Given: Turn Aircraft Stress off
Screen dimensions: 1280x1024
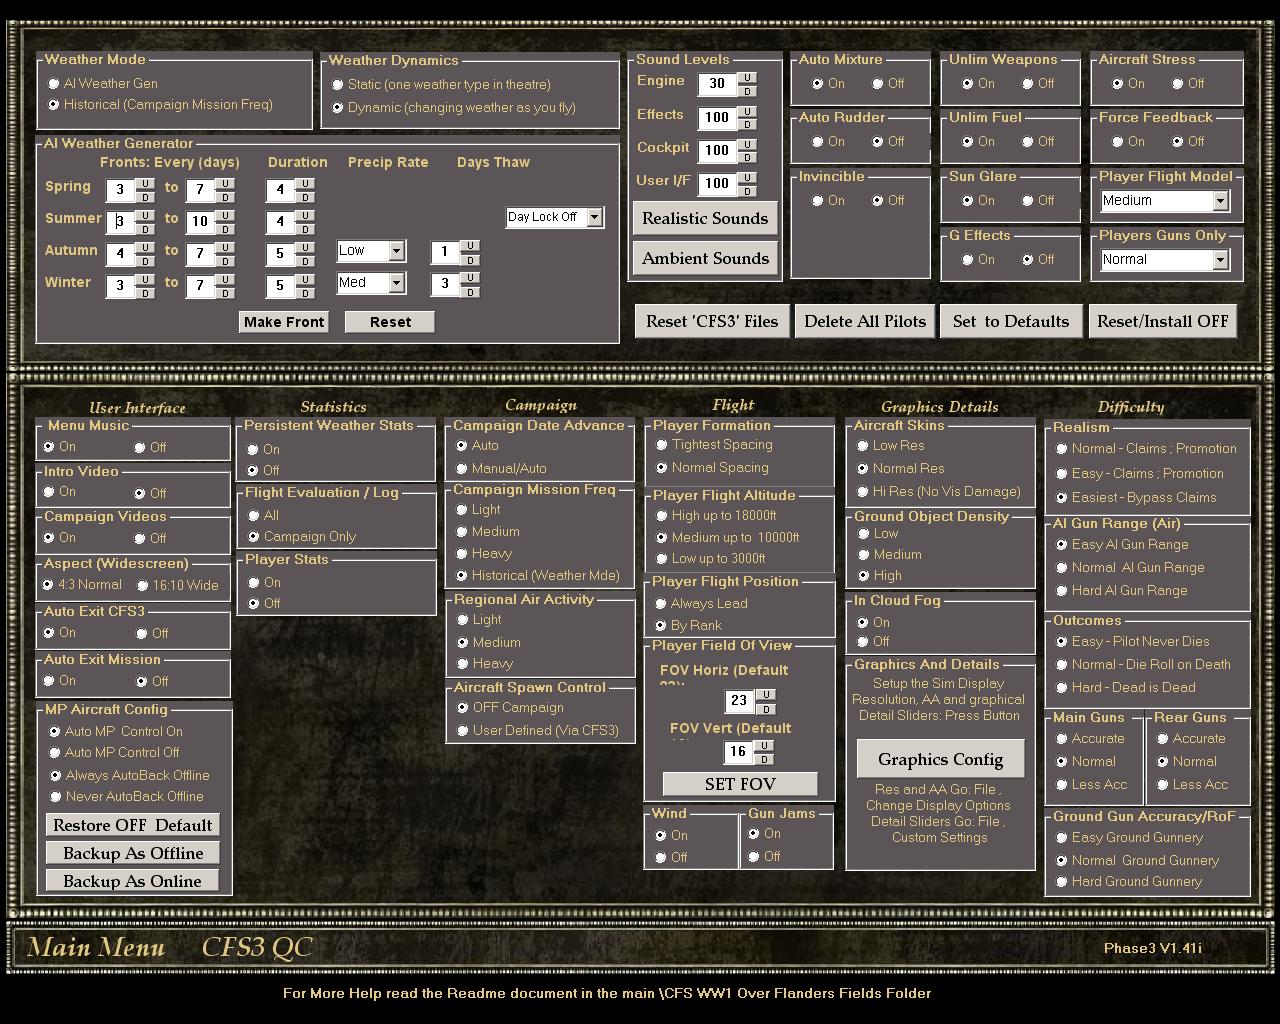Looking at the screenshot, I should (1177, 84).
